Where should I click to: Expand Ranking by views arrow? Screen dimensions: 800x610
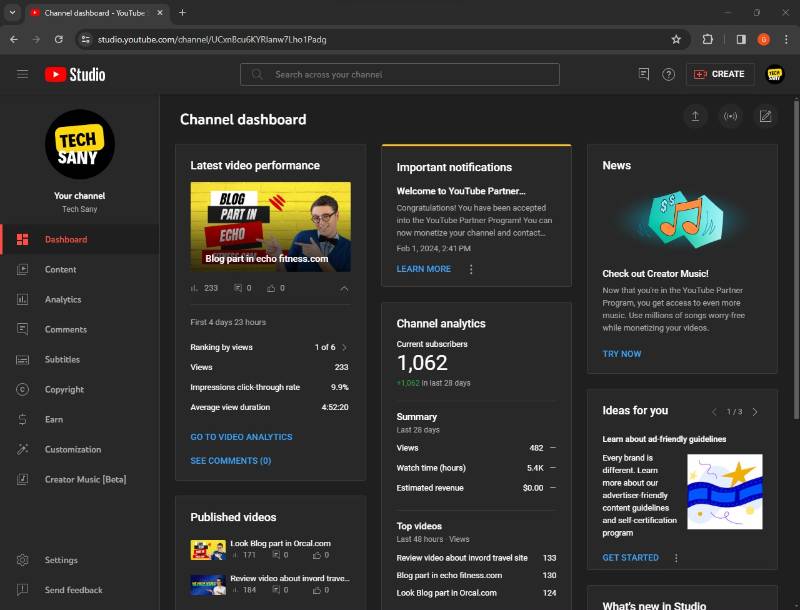pyautogui.click(x=344, y=347)
